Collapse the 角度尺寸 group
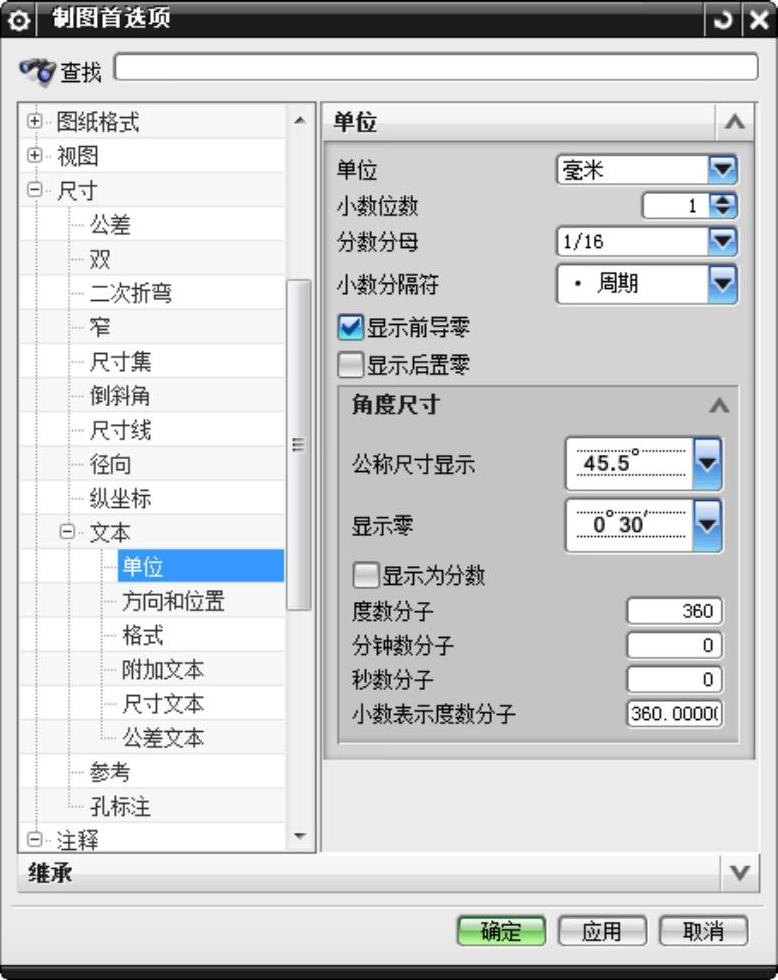 [719, 406]
